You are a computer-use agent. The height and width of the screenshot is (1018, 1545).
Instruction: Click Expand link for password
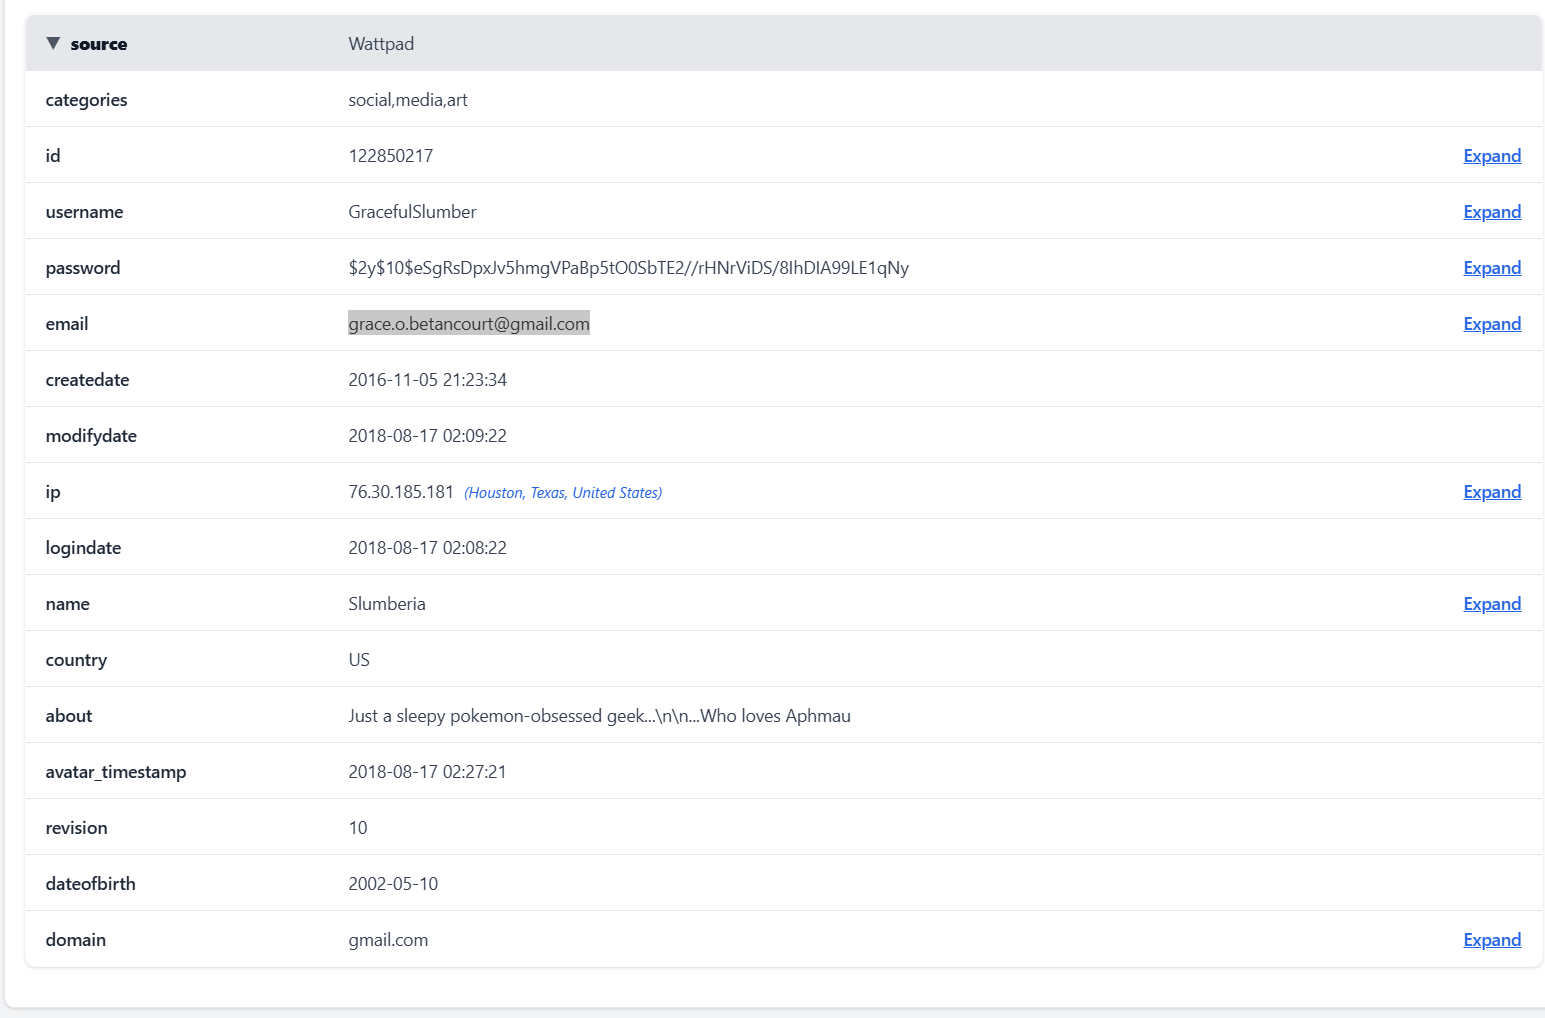[x=1491, y=268]
